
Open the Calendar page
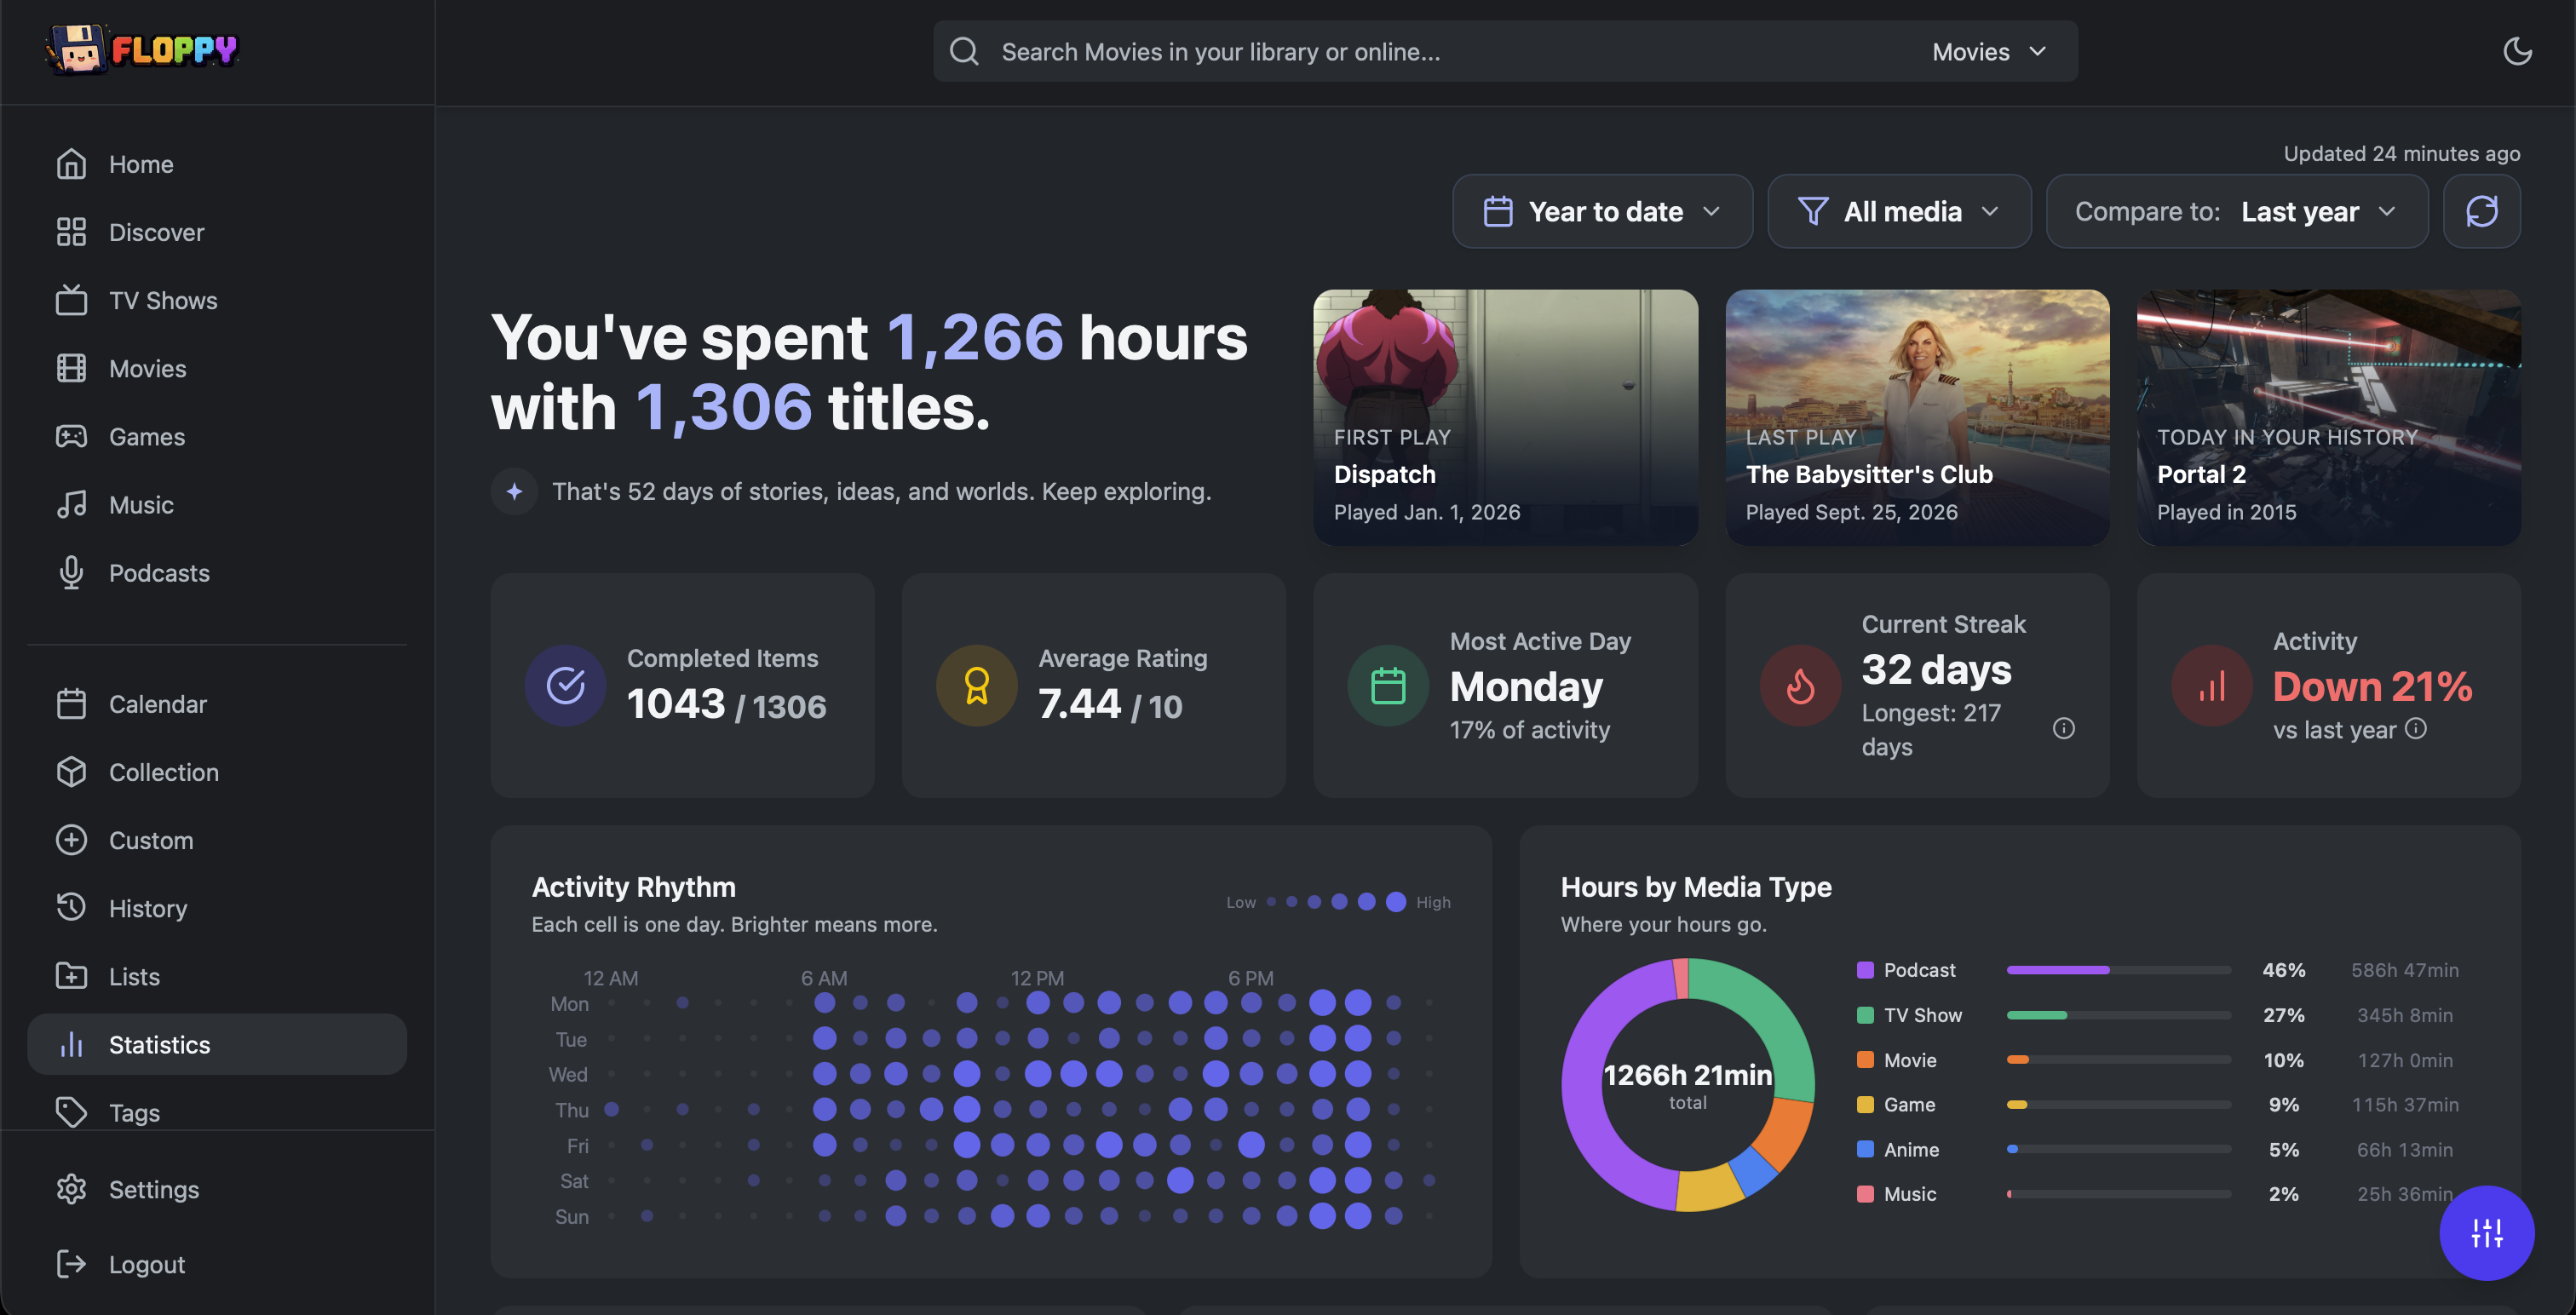[x=217, y=704]
